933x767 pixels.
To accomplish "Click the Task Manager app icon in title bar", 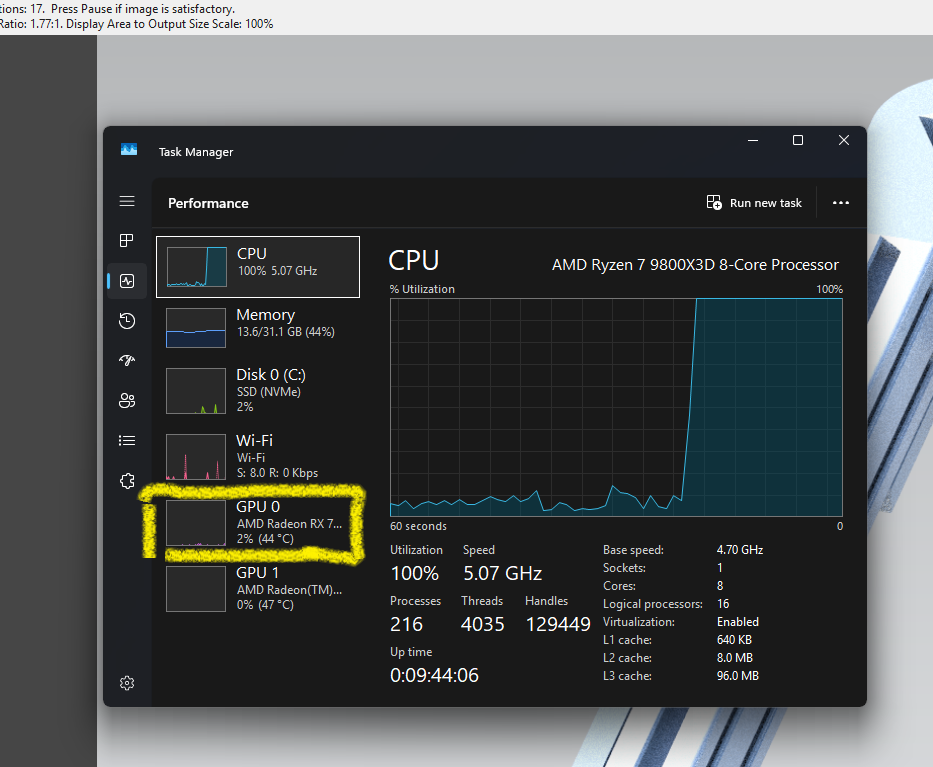I will pyautogui.click(x=129, y=149).
